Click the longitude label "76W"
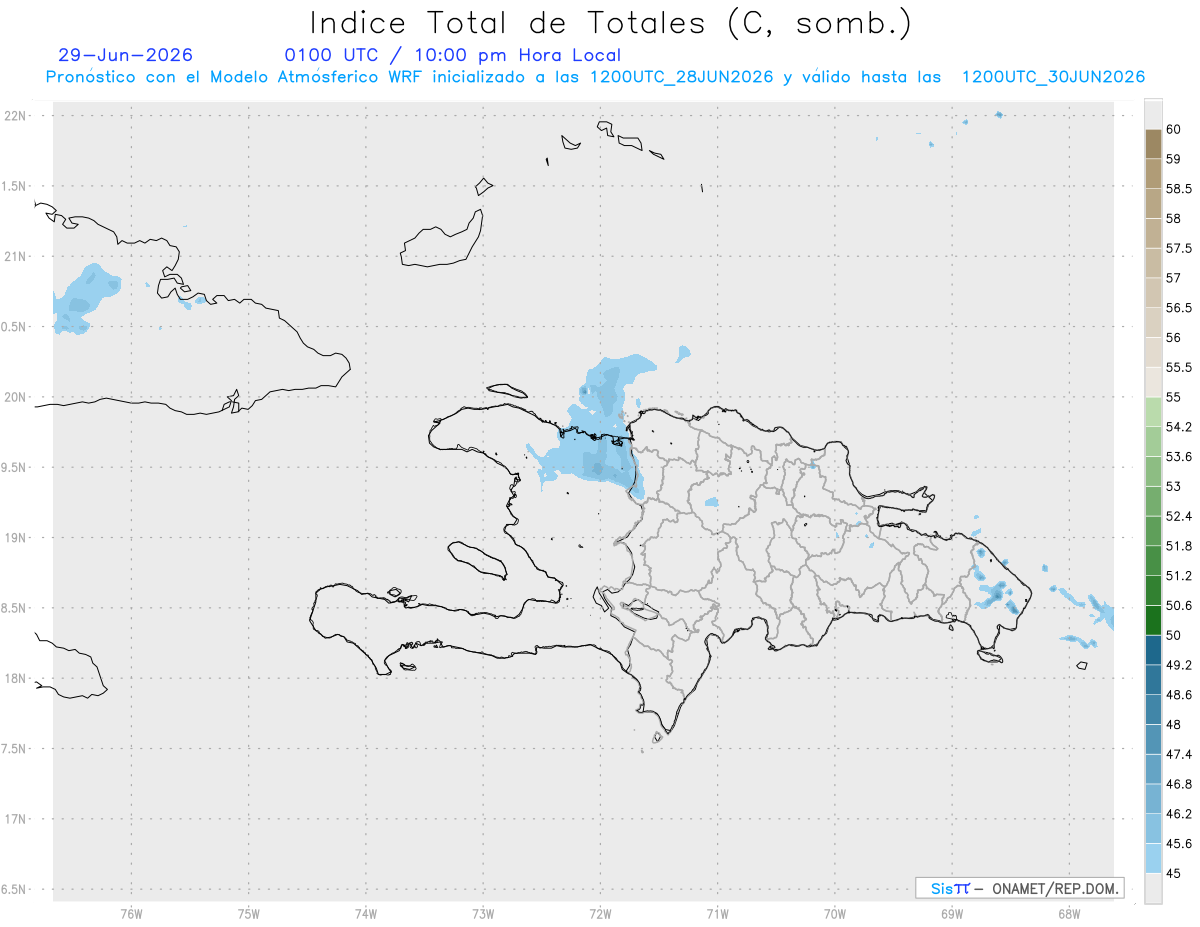 (x=131, y=913)
